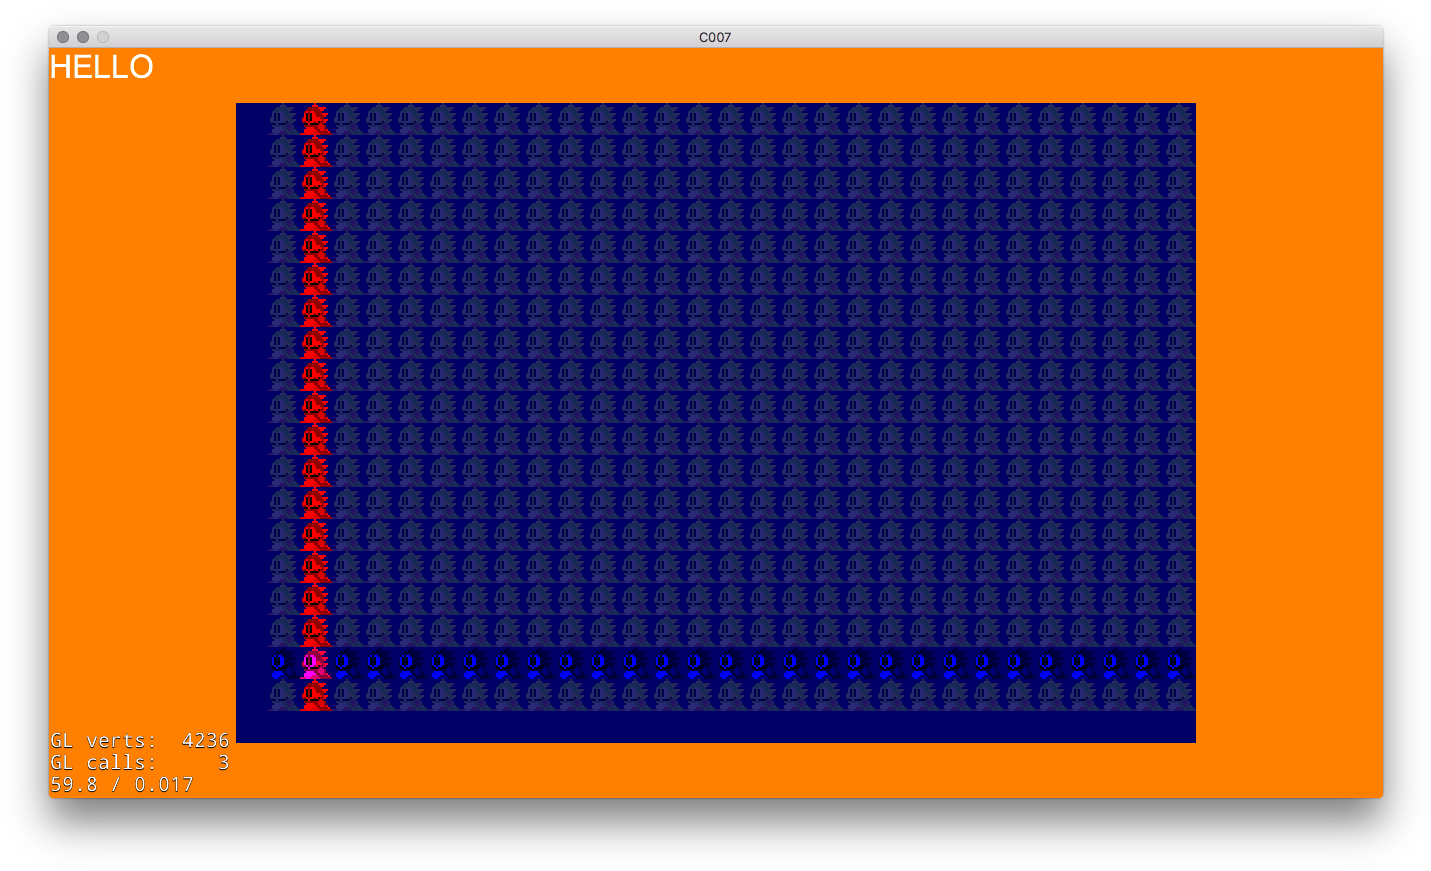Select the dim sprite in grid's top-left corner
The height and width of the screenshot is (871, 1431).
pyautogui.click(x=282, y=119)
